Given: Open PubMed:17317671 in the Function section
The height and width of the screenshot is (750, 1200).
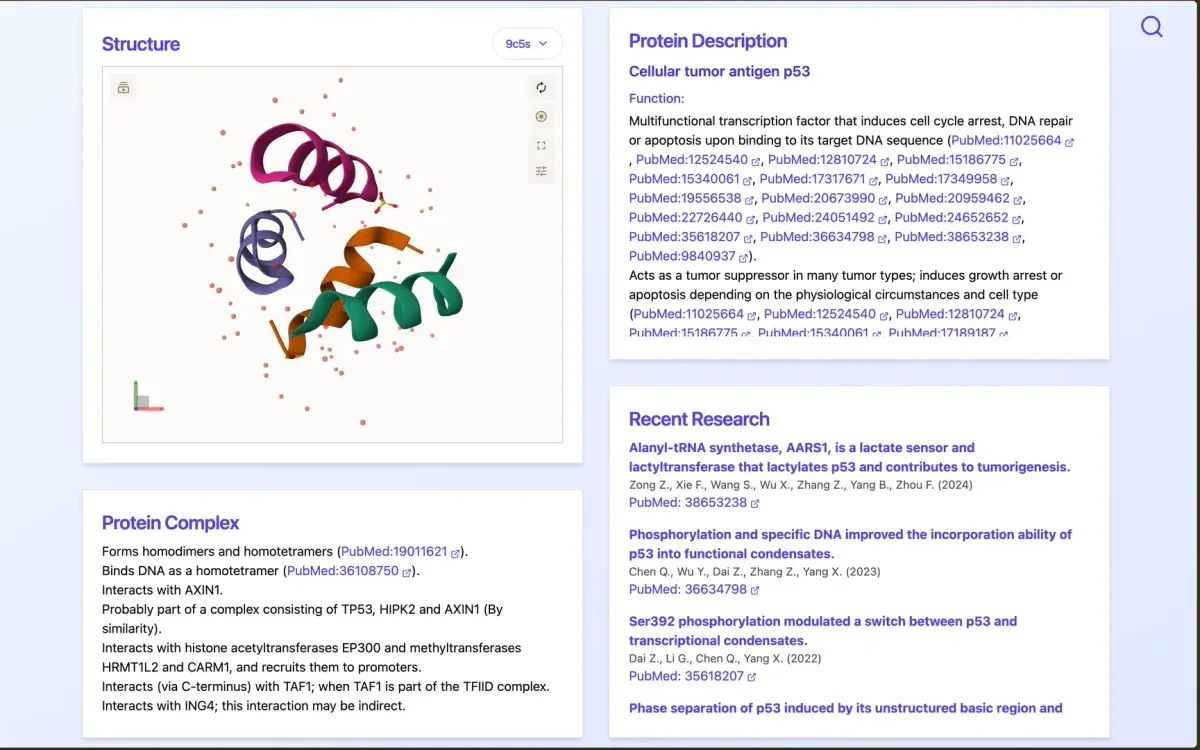Looking at the screenshot, I should coord(812,179).
